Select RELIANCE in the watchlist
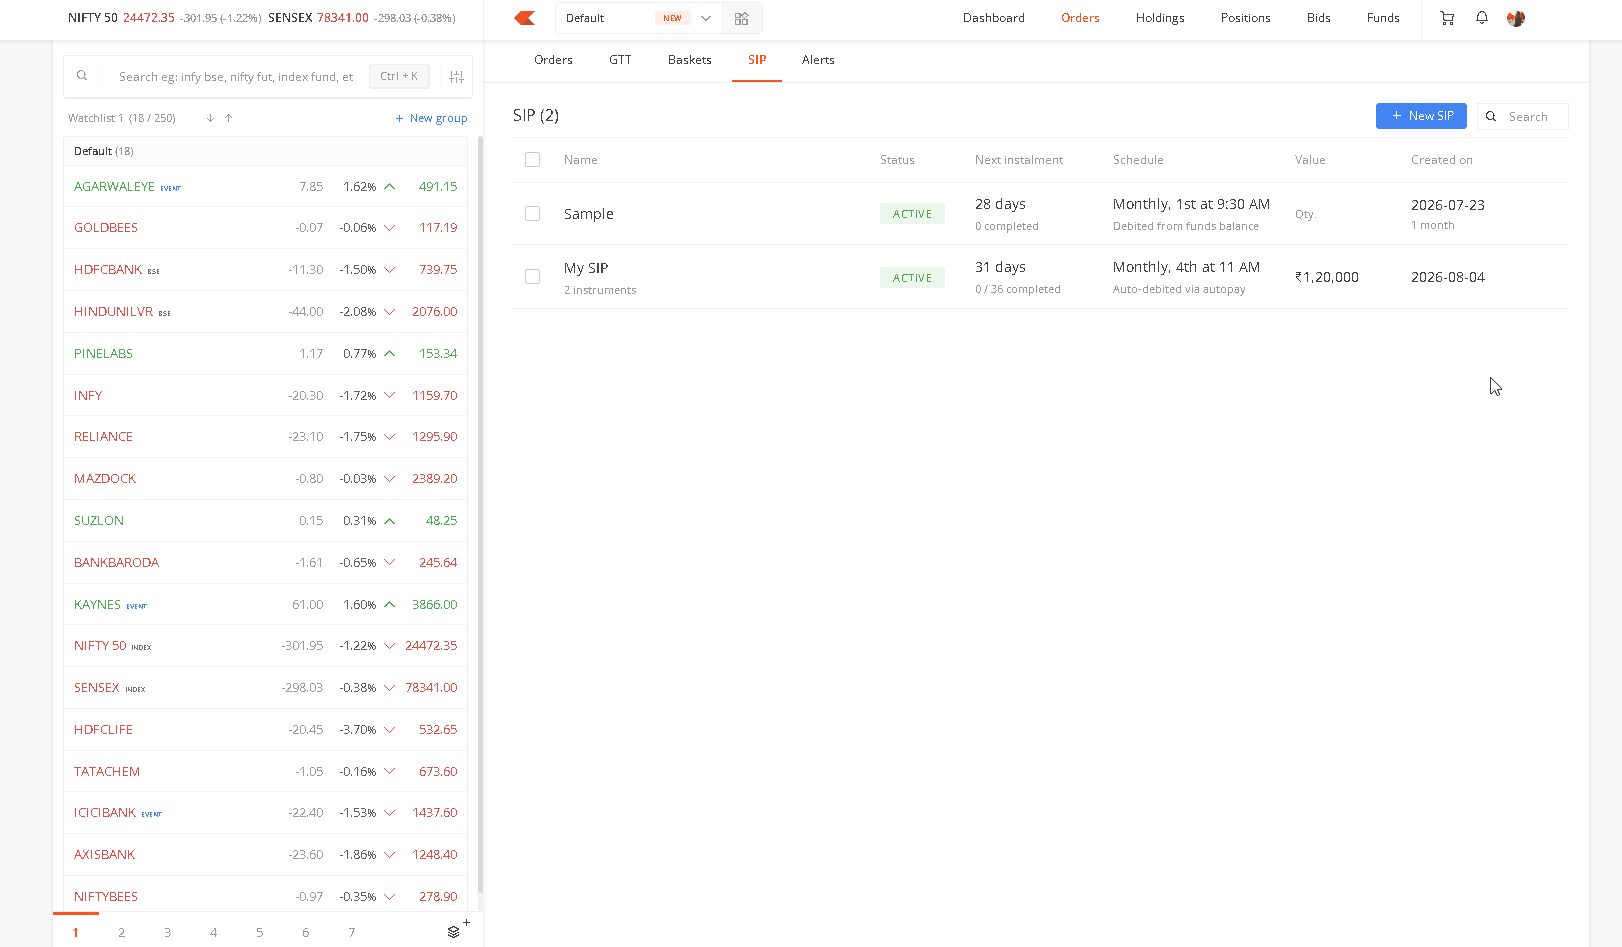Screen dimensions: 1622x947 (x=265, y=437)
